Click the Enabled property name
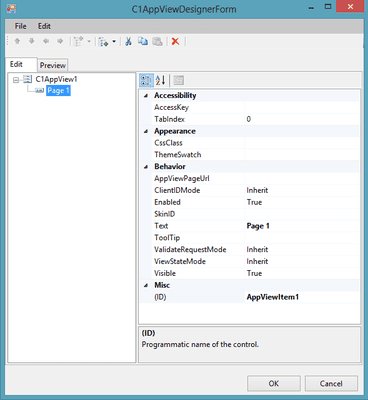 (167, 202)
